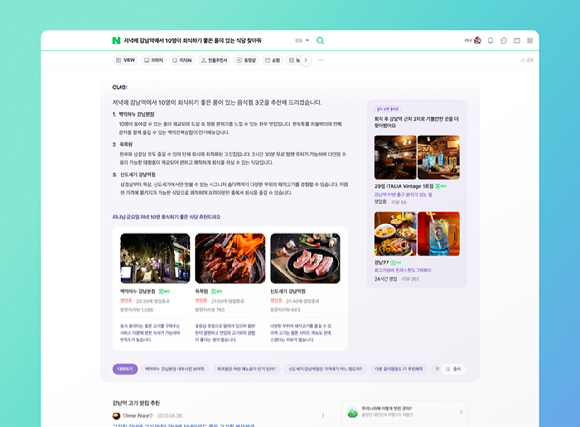Click the vertical three-dot menu on blog post

pos(323,416)
